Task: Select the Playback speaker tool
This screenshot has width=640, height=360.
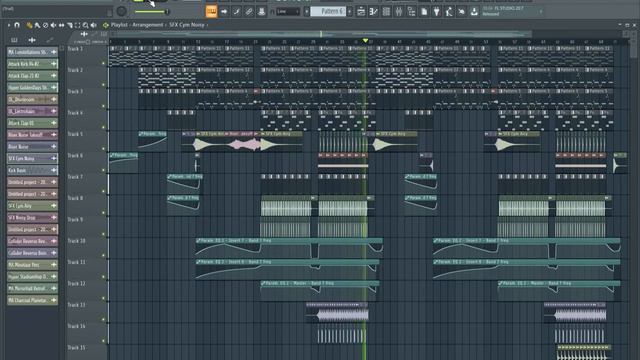Action: point(93,25)
